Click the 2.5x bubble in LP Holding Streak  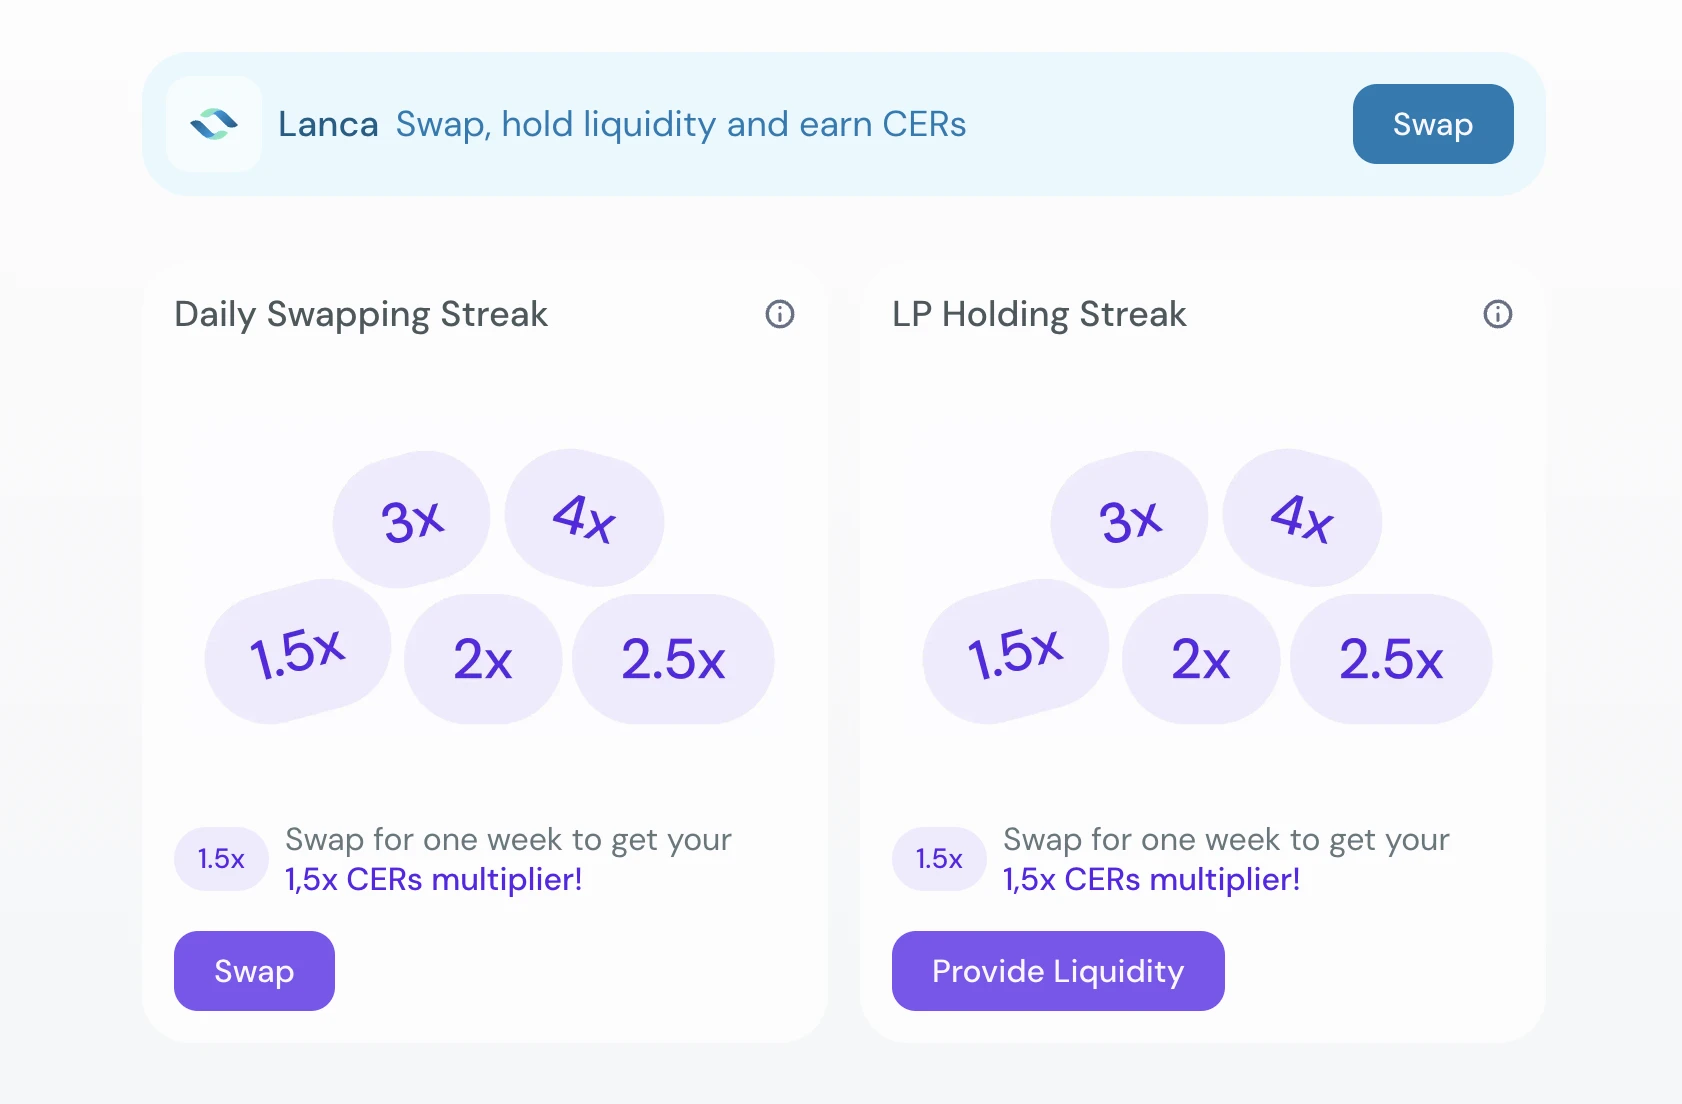pos(1391,659)
